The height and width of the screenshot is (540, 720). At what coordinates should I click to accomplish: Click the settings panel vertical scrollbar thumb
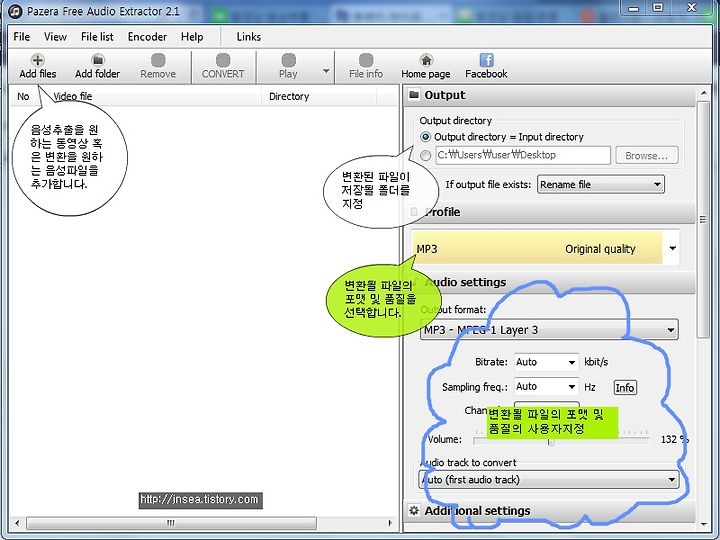coord(703,219)
